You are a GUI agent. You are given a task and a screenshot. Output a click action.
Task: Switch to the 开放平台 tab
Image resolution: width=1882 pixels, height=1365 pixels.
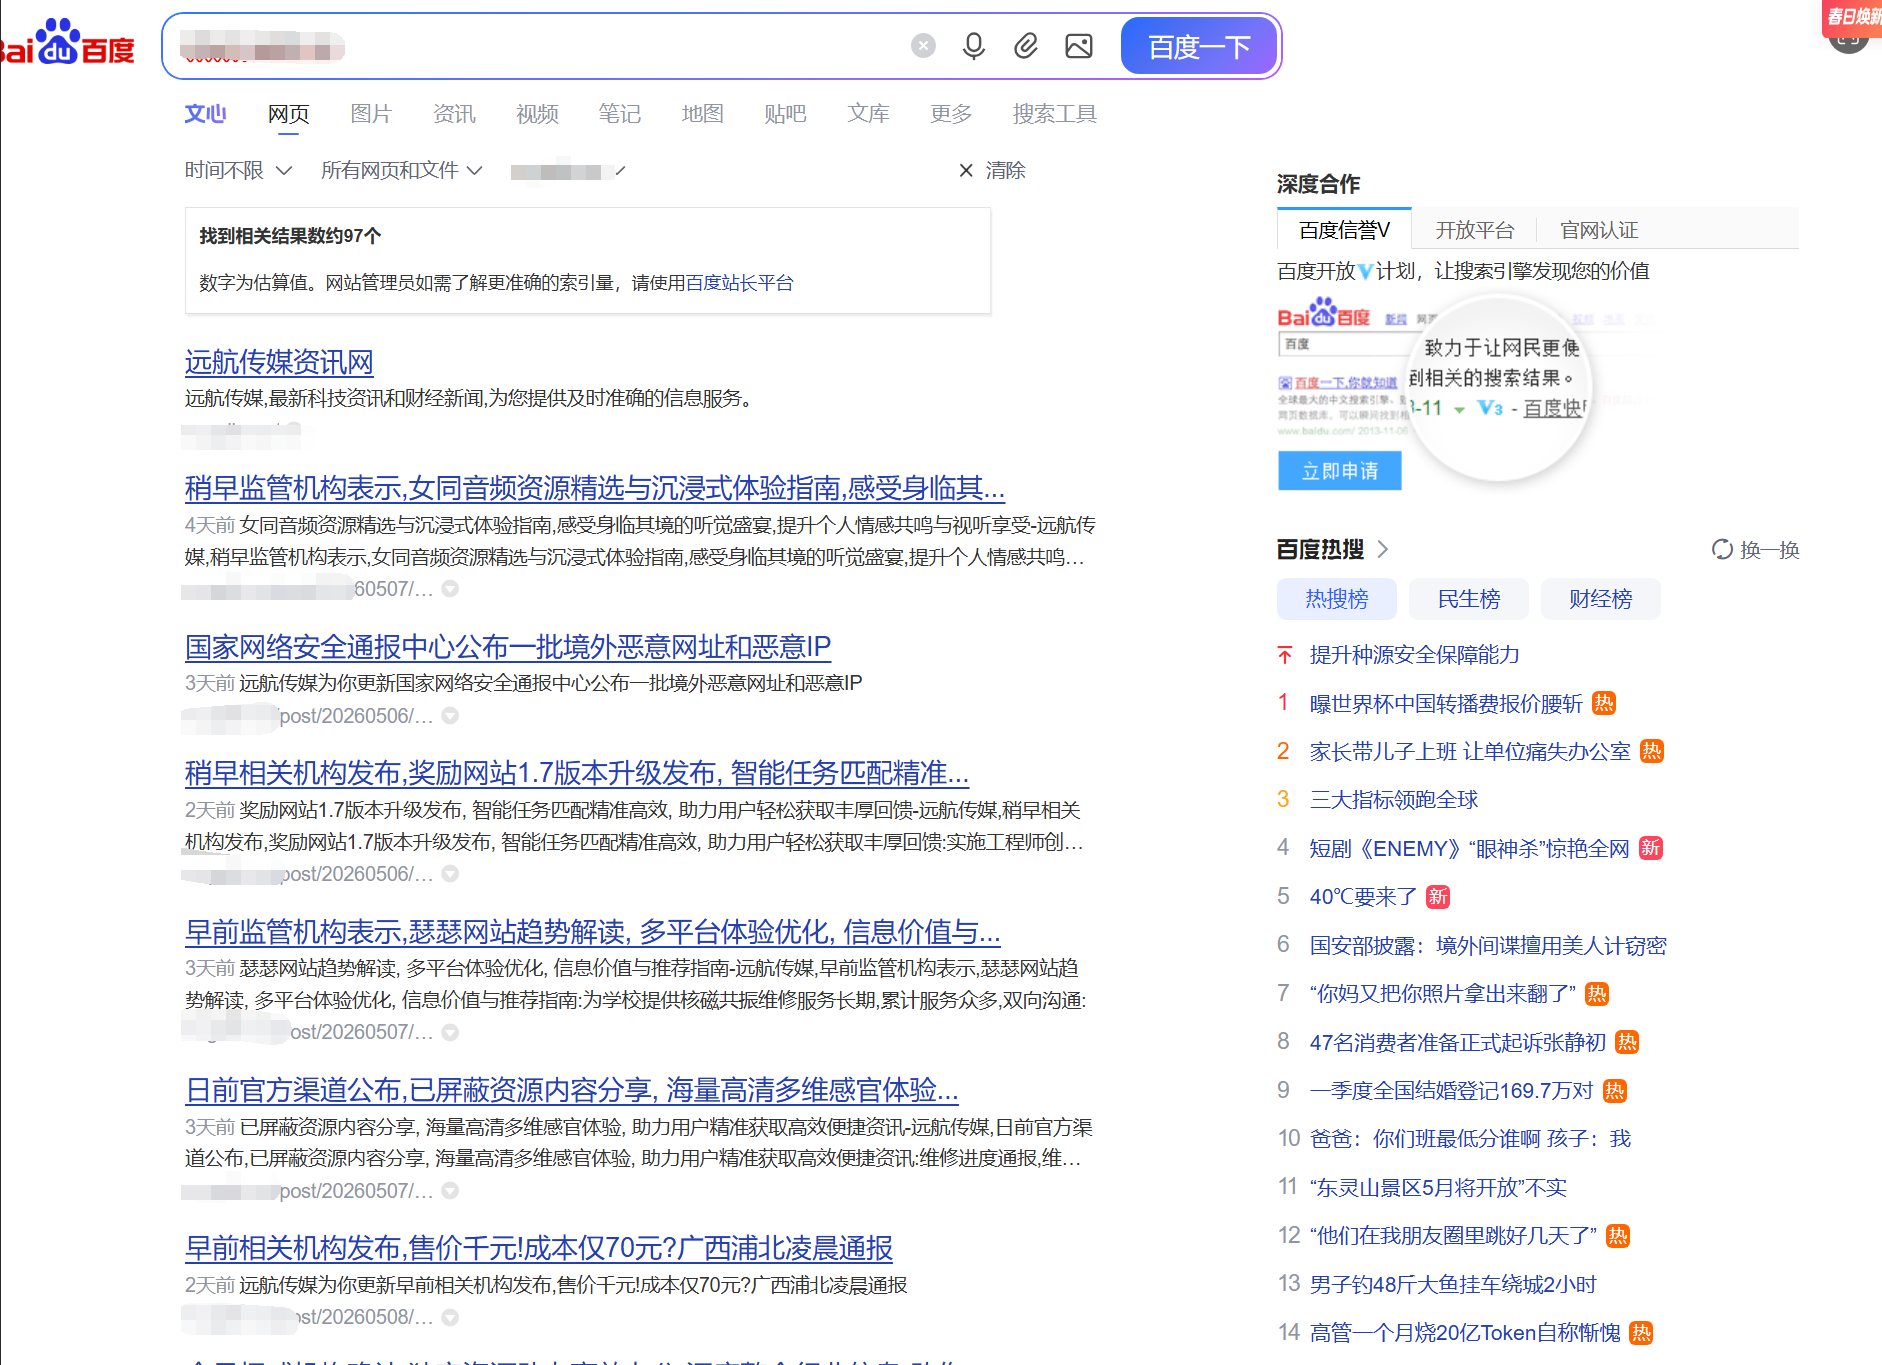tap(1475, 230)
